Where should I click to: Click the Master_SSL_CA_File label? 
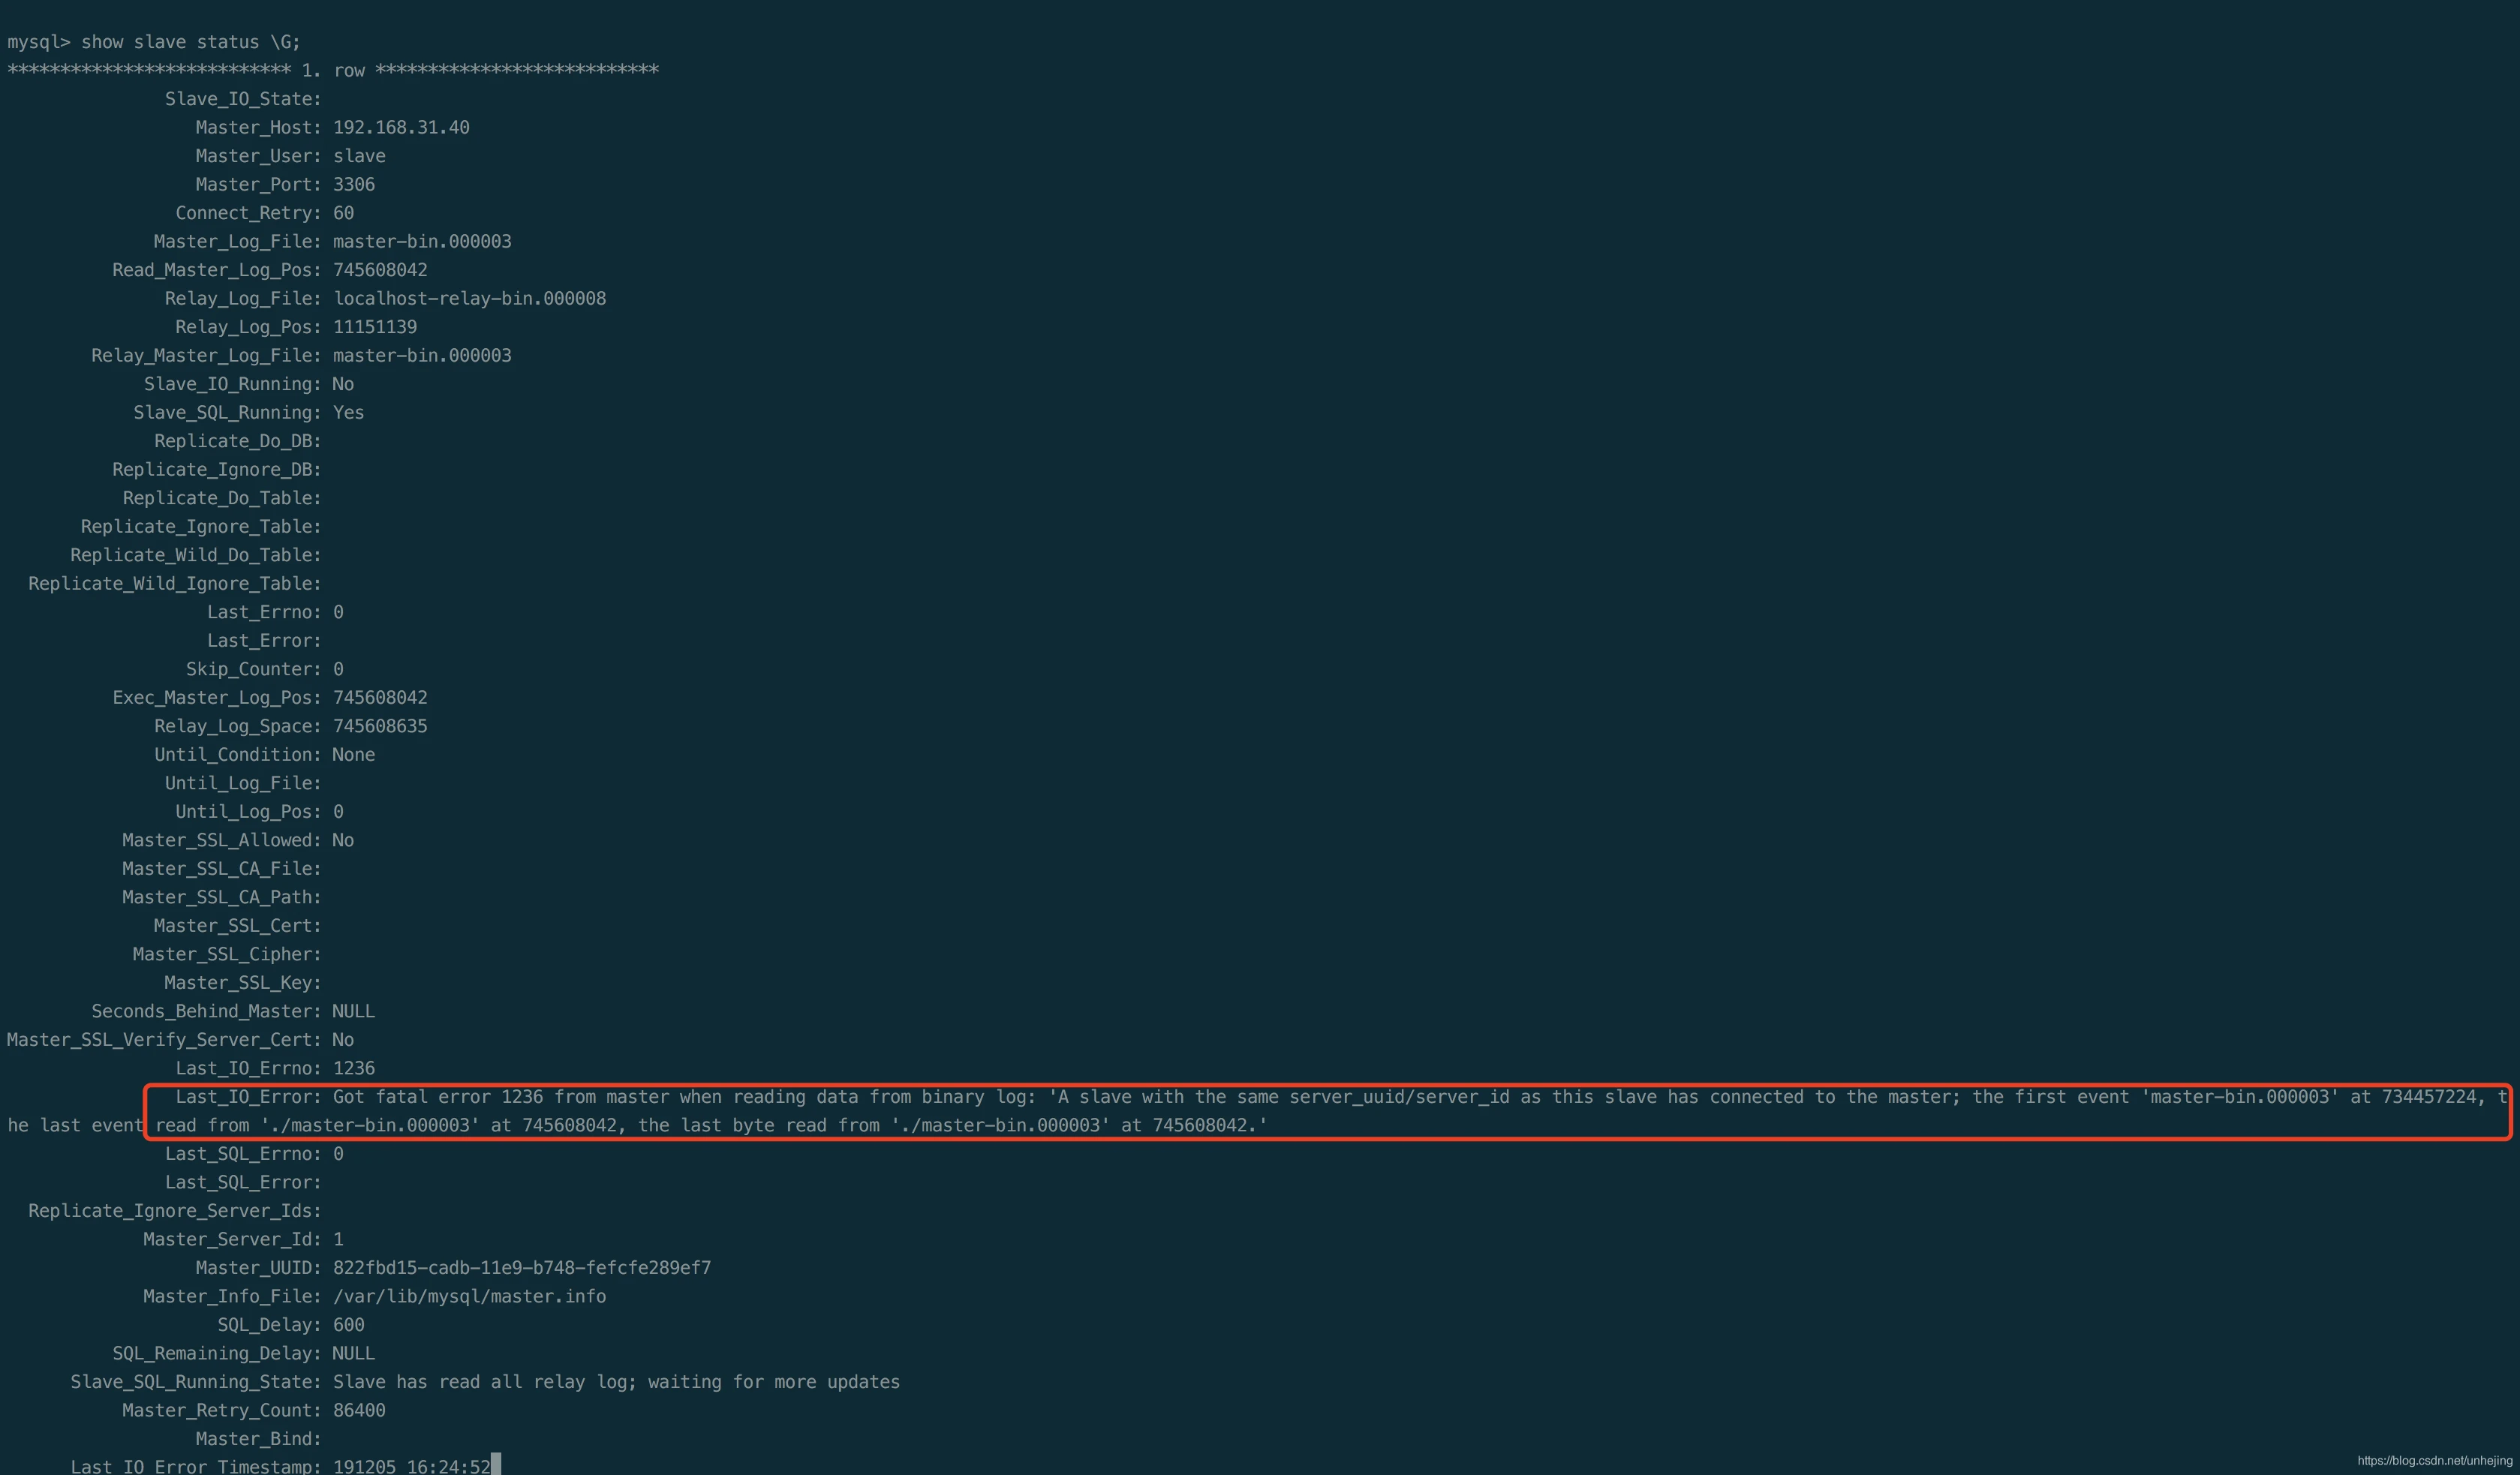221,869
